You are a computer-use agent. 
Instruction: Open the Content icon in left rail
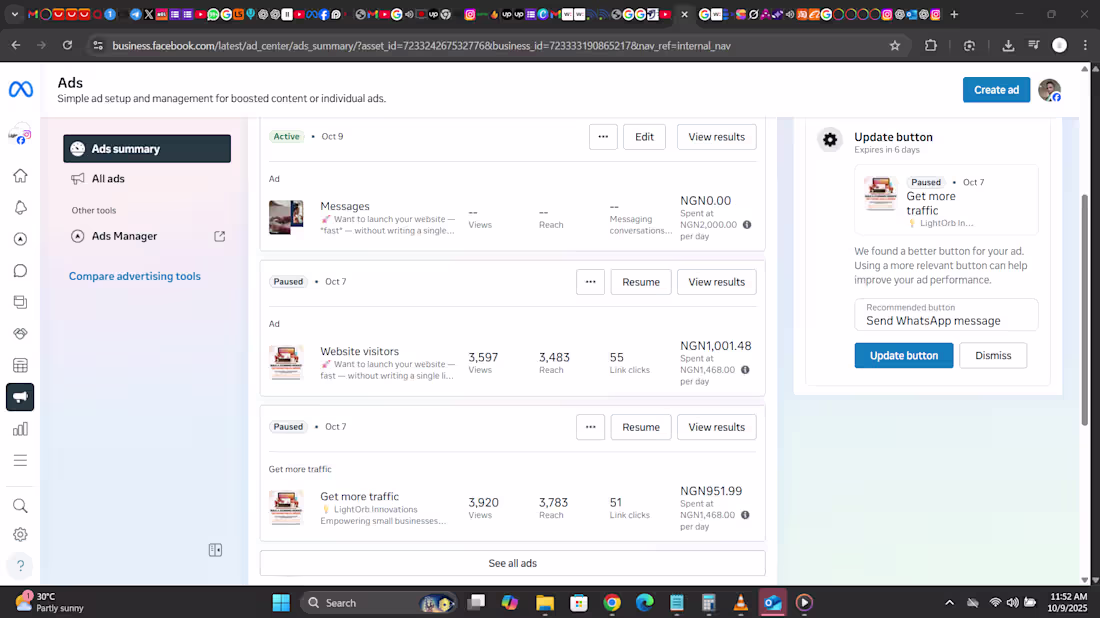pos(20,302)
